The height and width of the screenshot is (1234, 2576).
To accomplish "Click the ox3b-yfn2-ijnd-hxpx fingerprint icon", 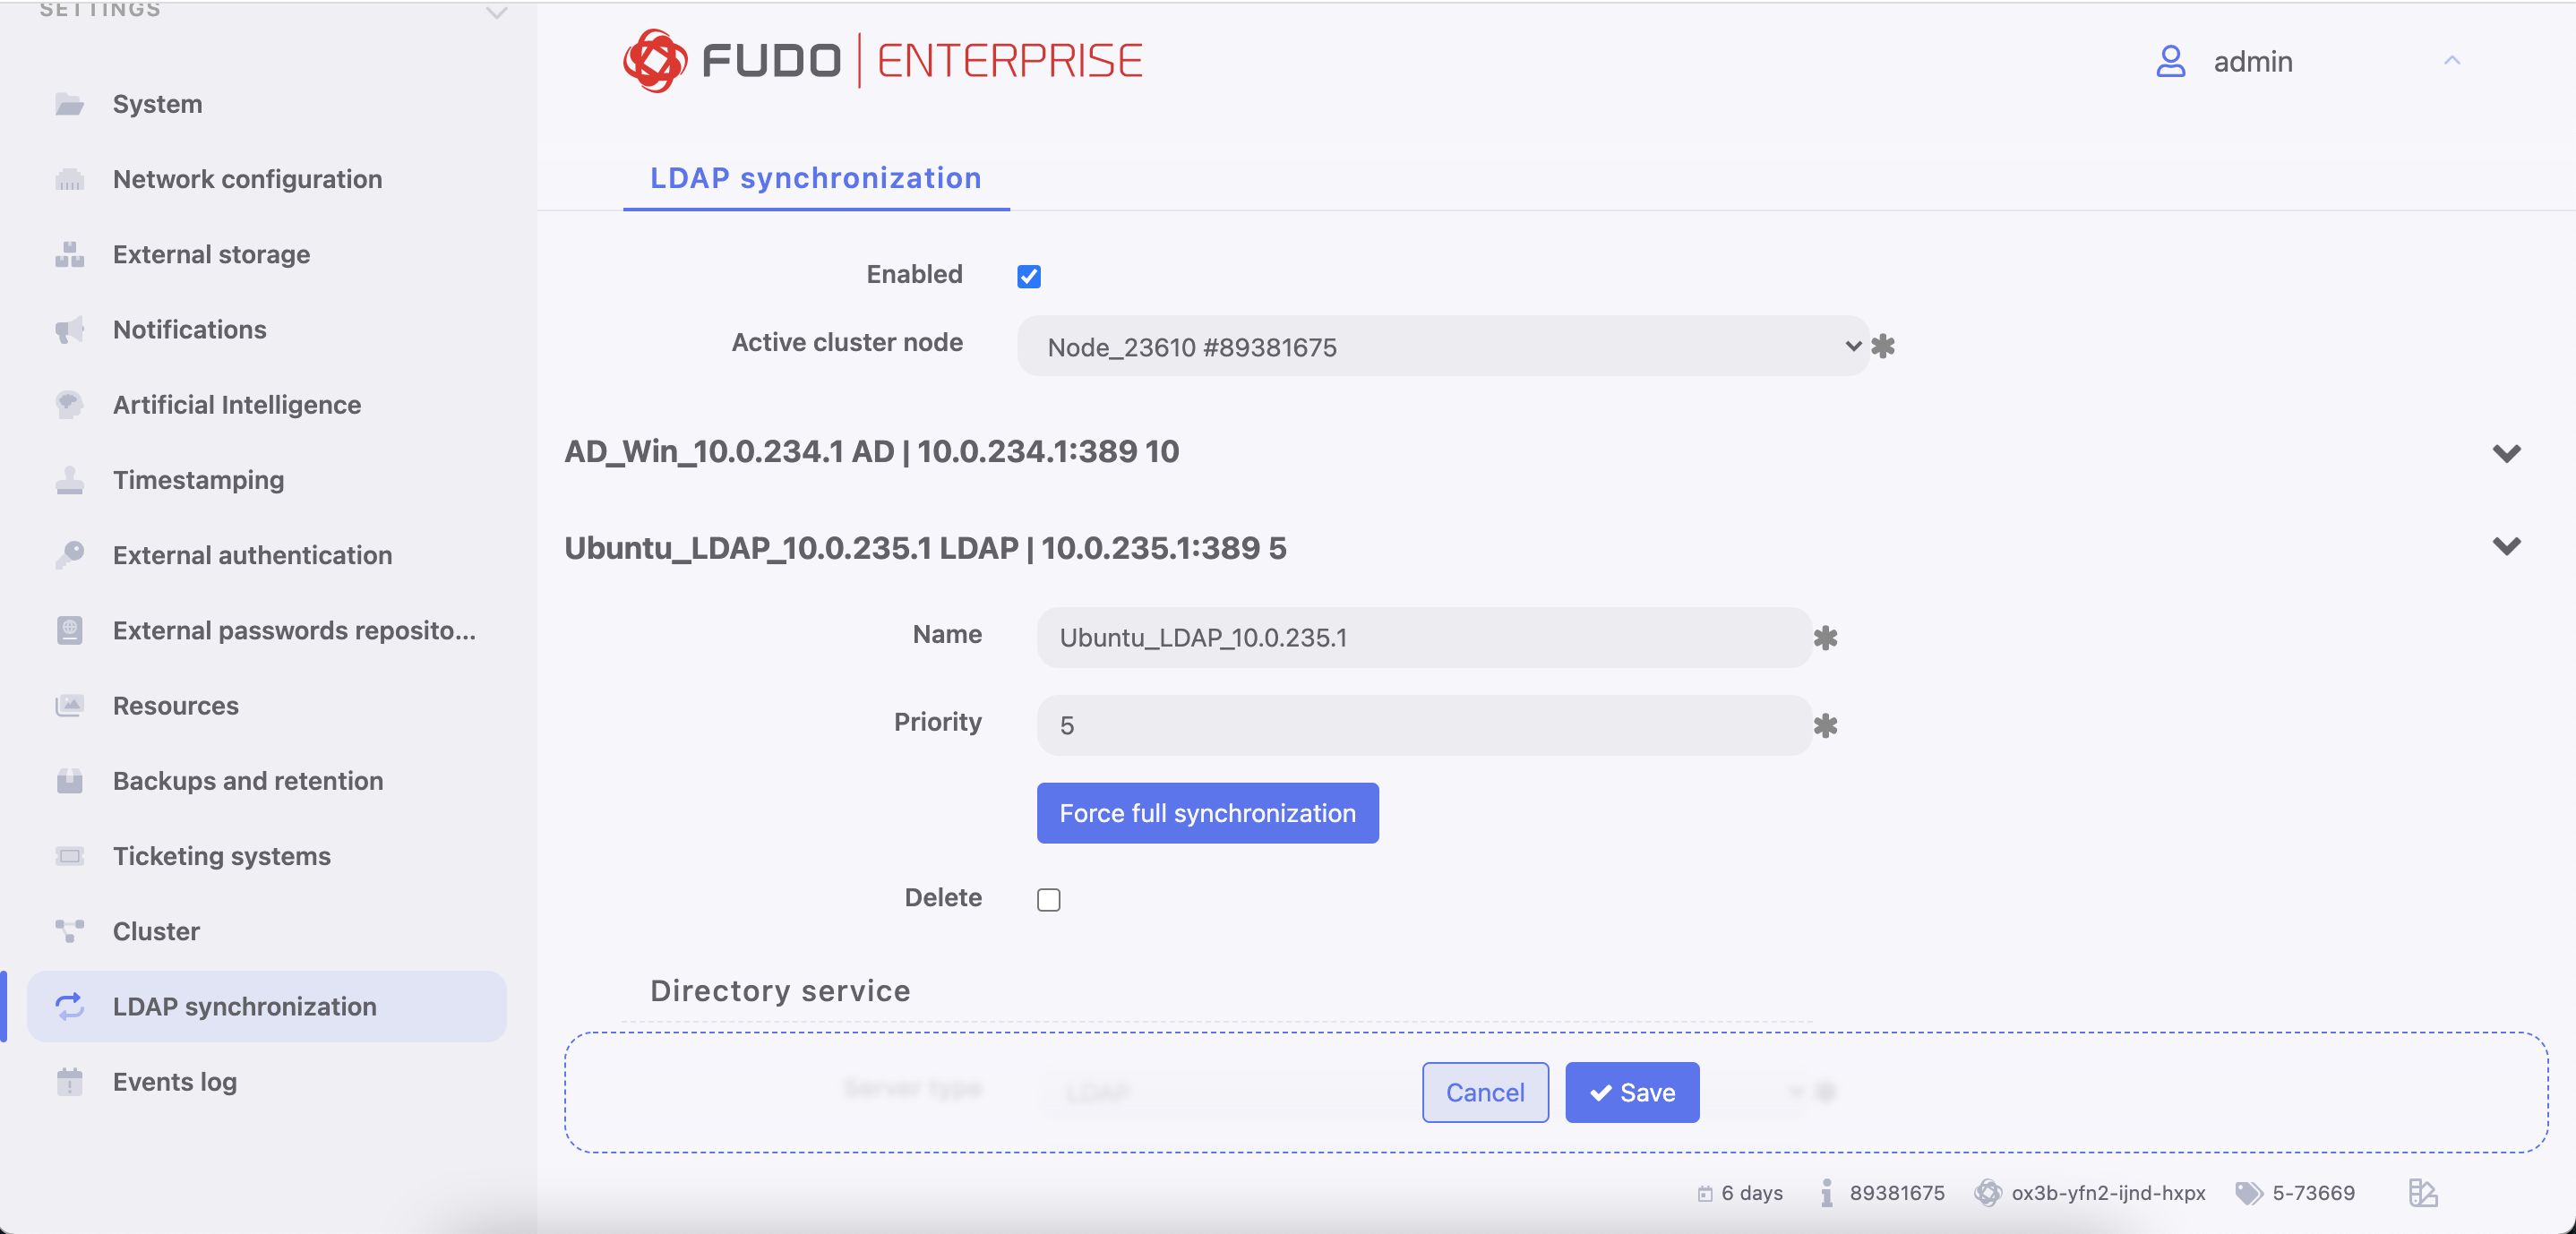I will tap(1987, 1192).
